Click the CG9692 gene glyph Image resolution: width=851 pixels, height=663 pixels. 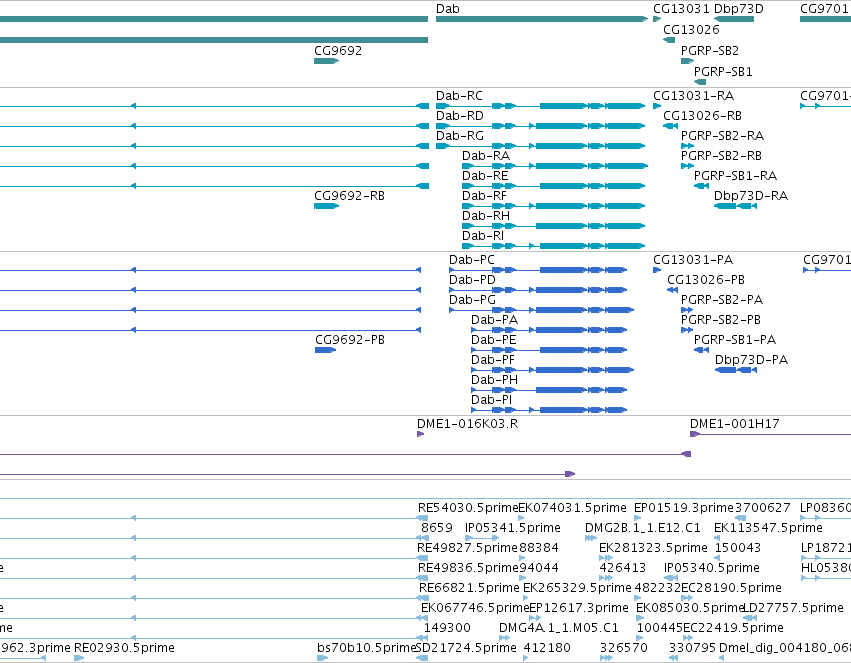(326, 61)
